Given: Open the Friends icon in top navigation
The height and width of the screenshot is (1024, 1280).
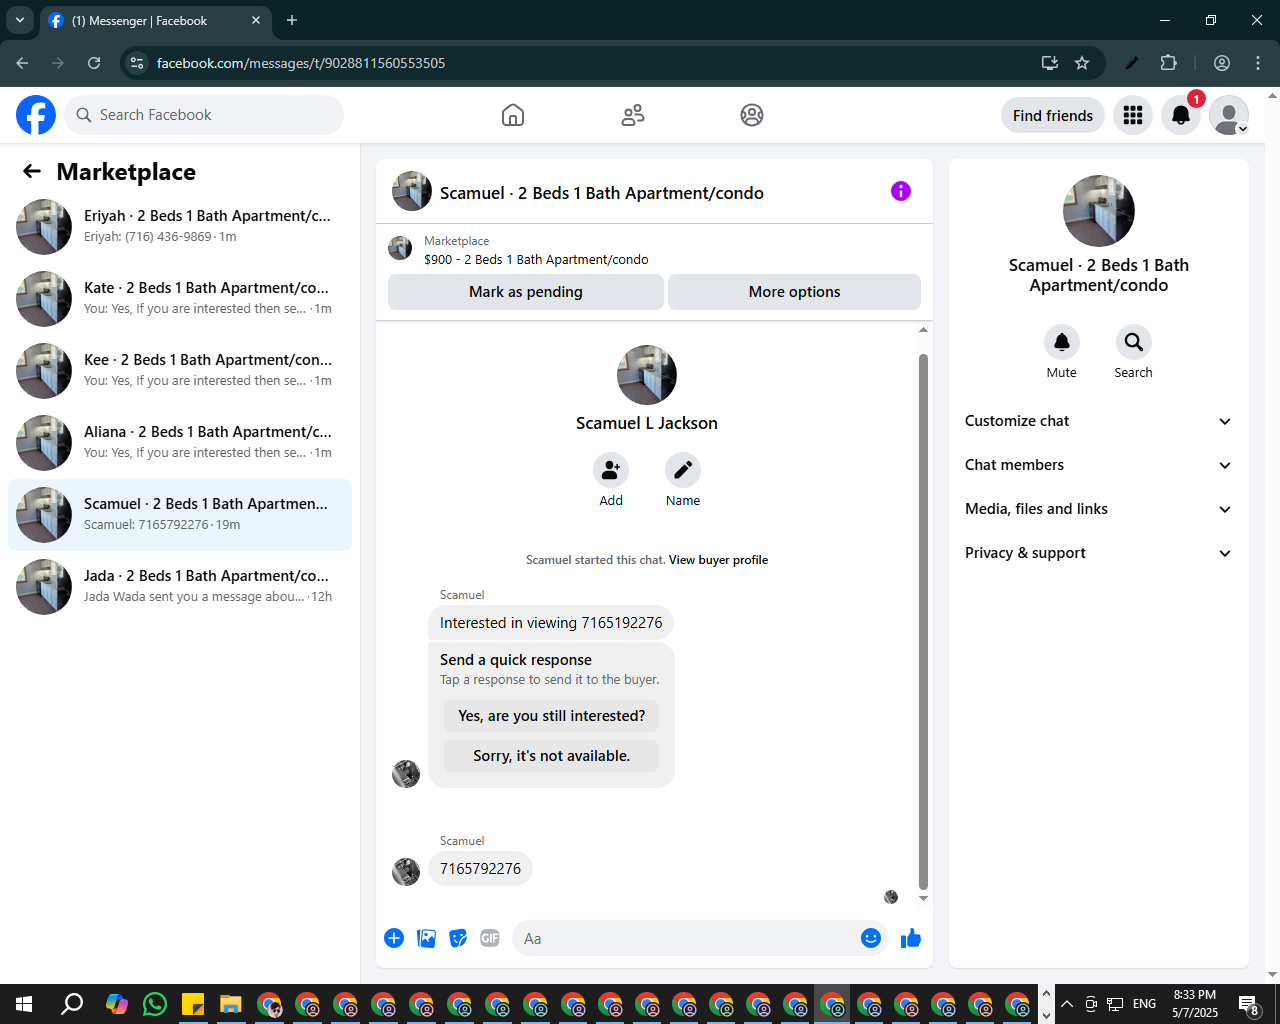Looking at the screenshot, I should [x=633, y=115].
